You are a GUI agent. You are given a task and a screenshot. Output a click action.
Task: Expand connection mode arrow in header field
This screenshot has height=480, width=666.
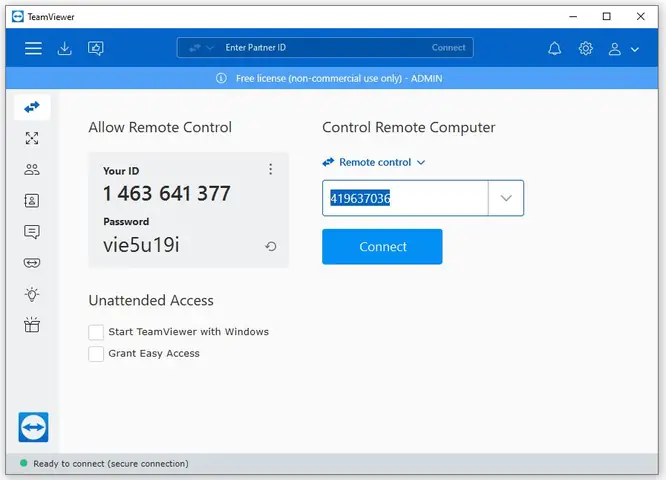[x=210, y=48]
